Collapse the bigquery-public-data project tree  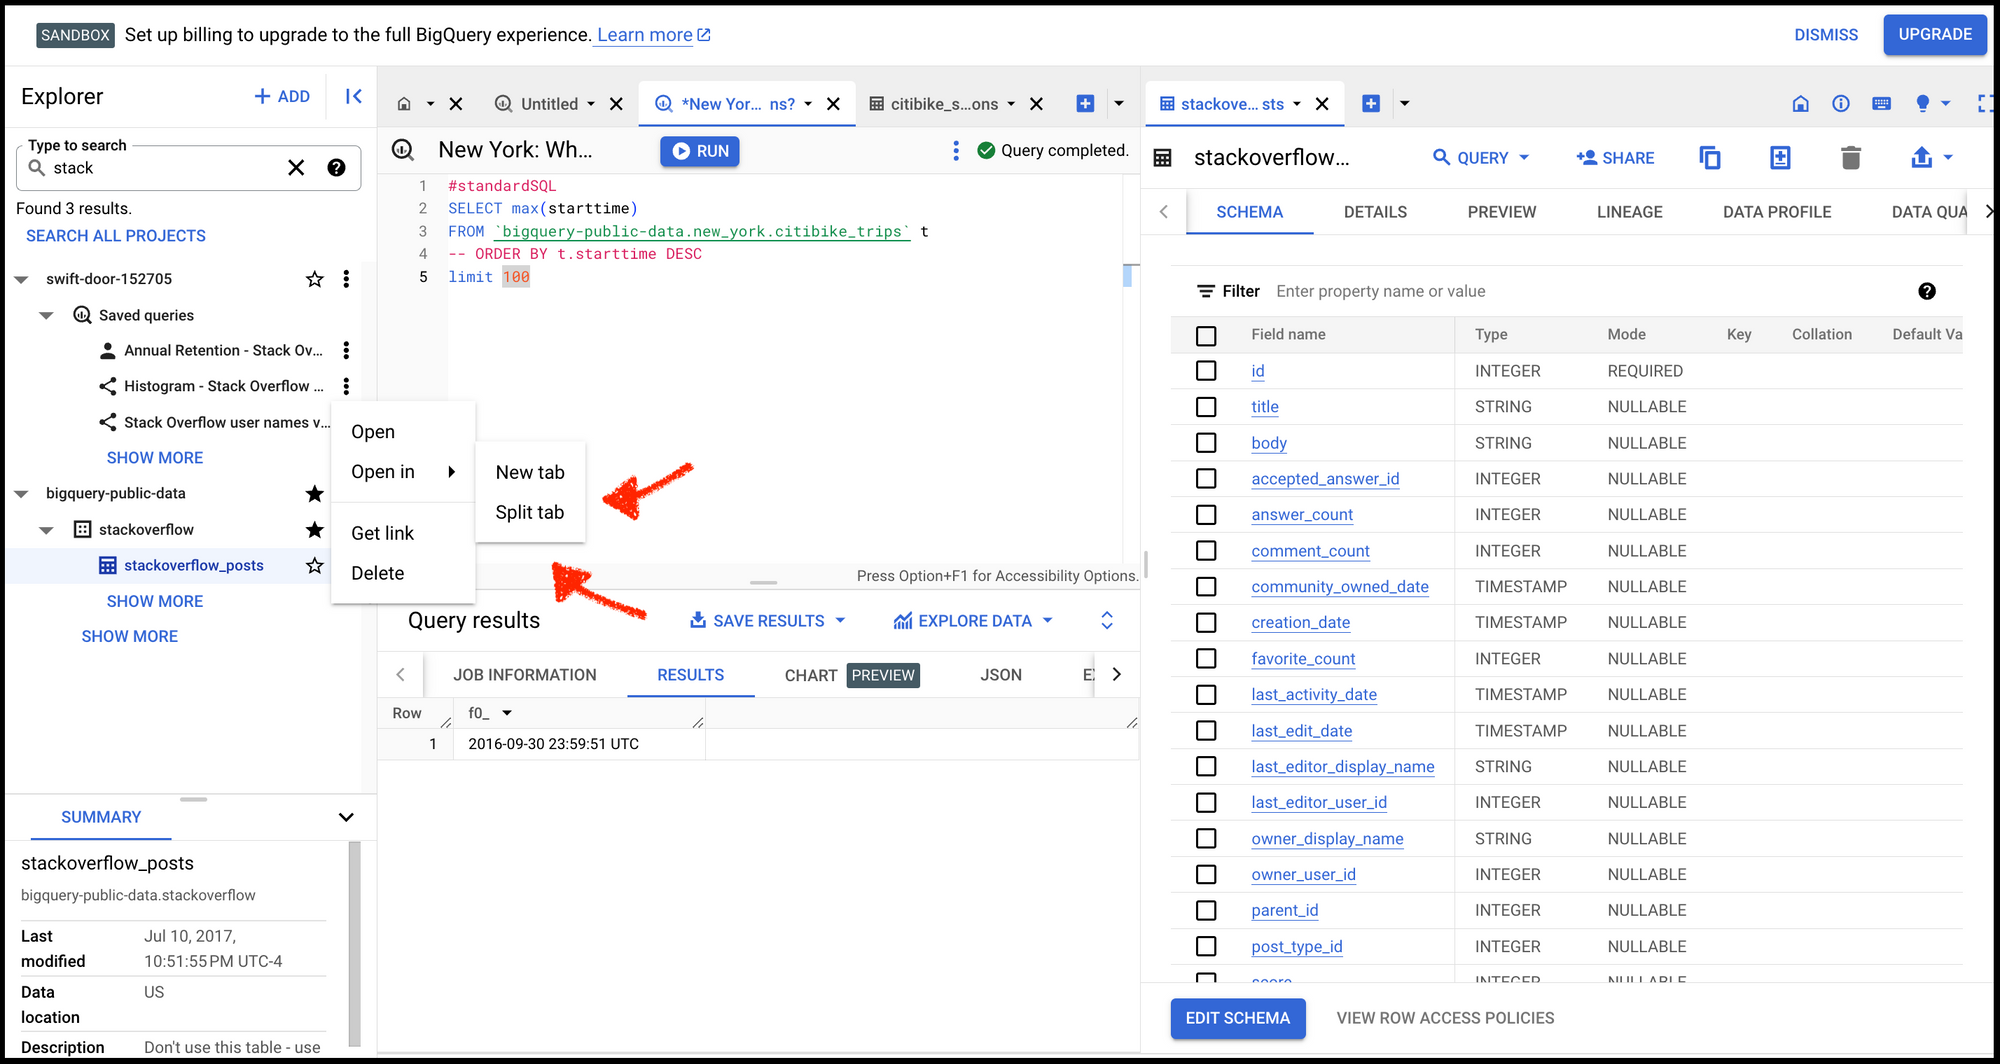21,493
